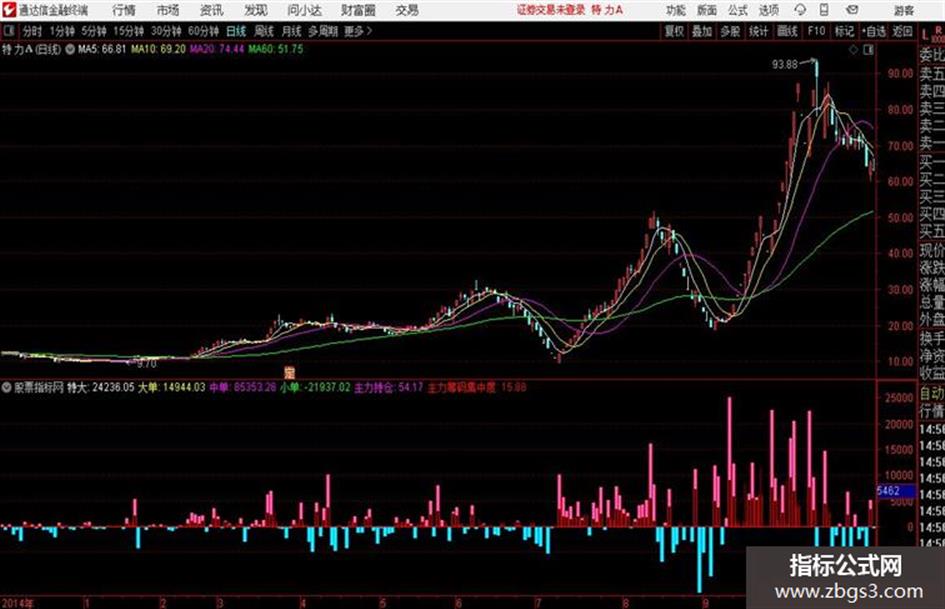Click the MA60: 51.75 indicator label
The height and width of the screenshot is (609, 945).
(276, 49)
